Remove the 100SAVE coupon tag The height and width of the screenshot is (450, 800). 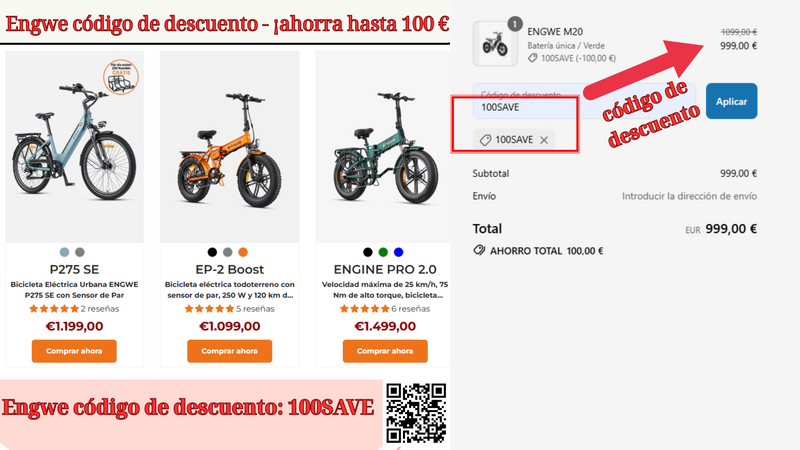[x=544, y=140]
